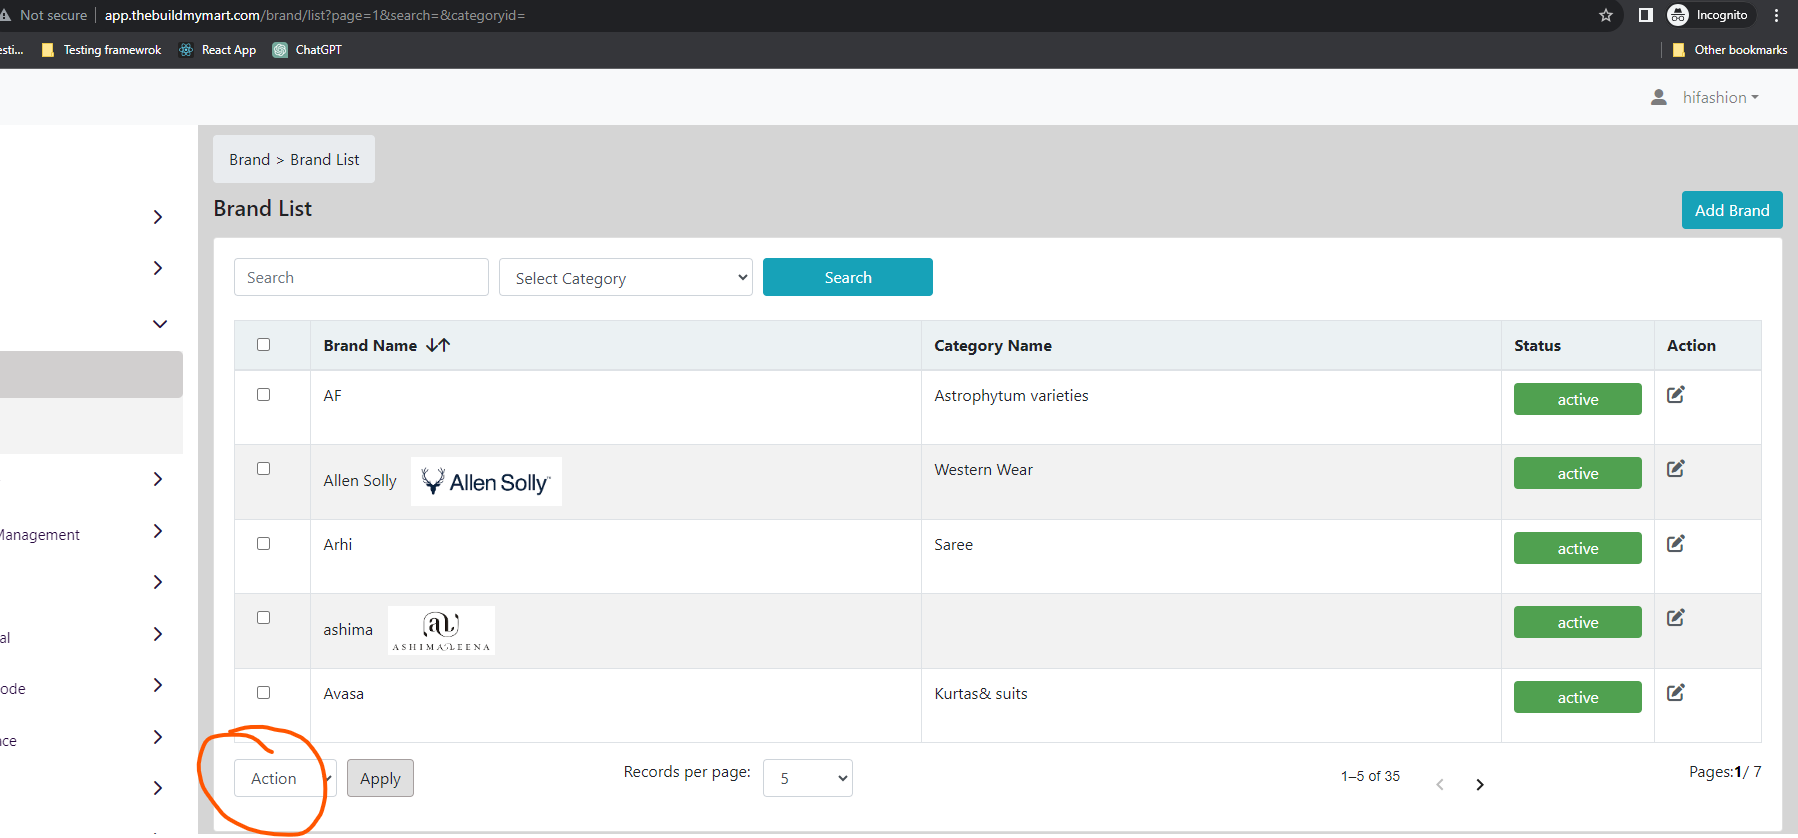Click the Brand List breadcrumb

[325, 160]
